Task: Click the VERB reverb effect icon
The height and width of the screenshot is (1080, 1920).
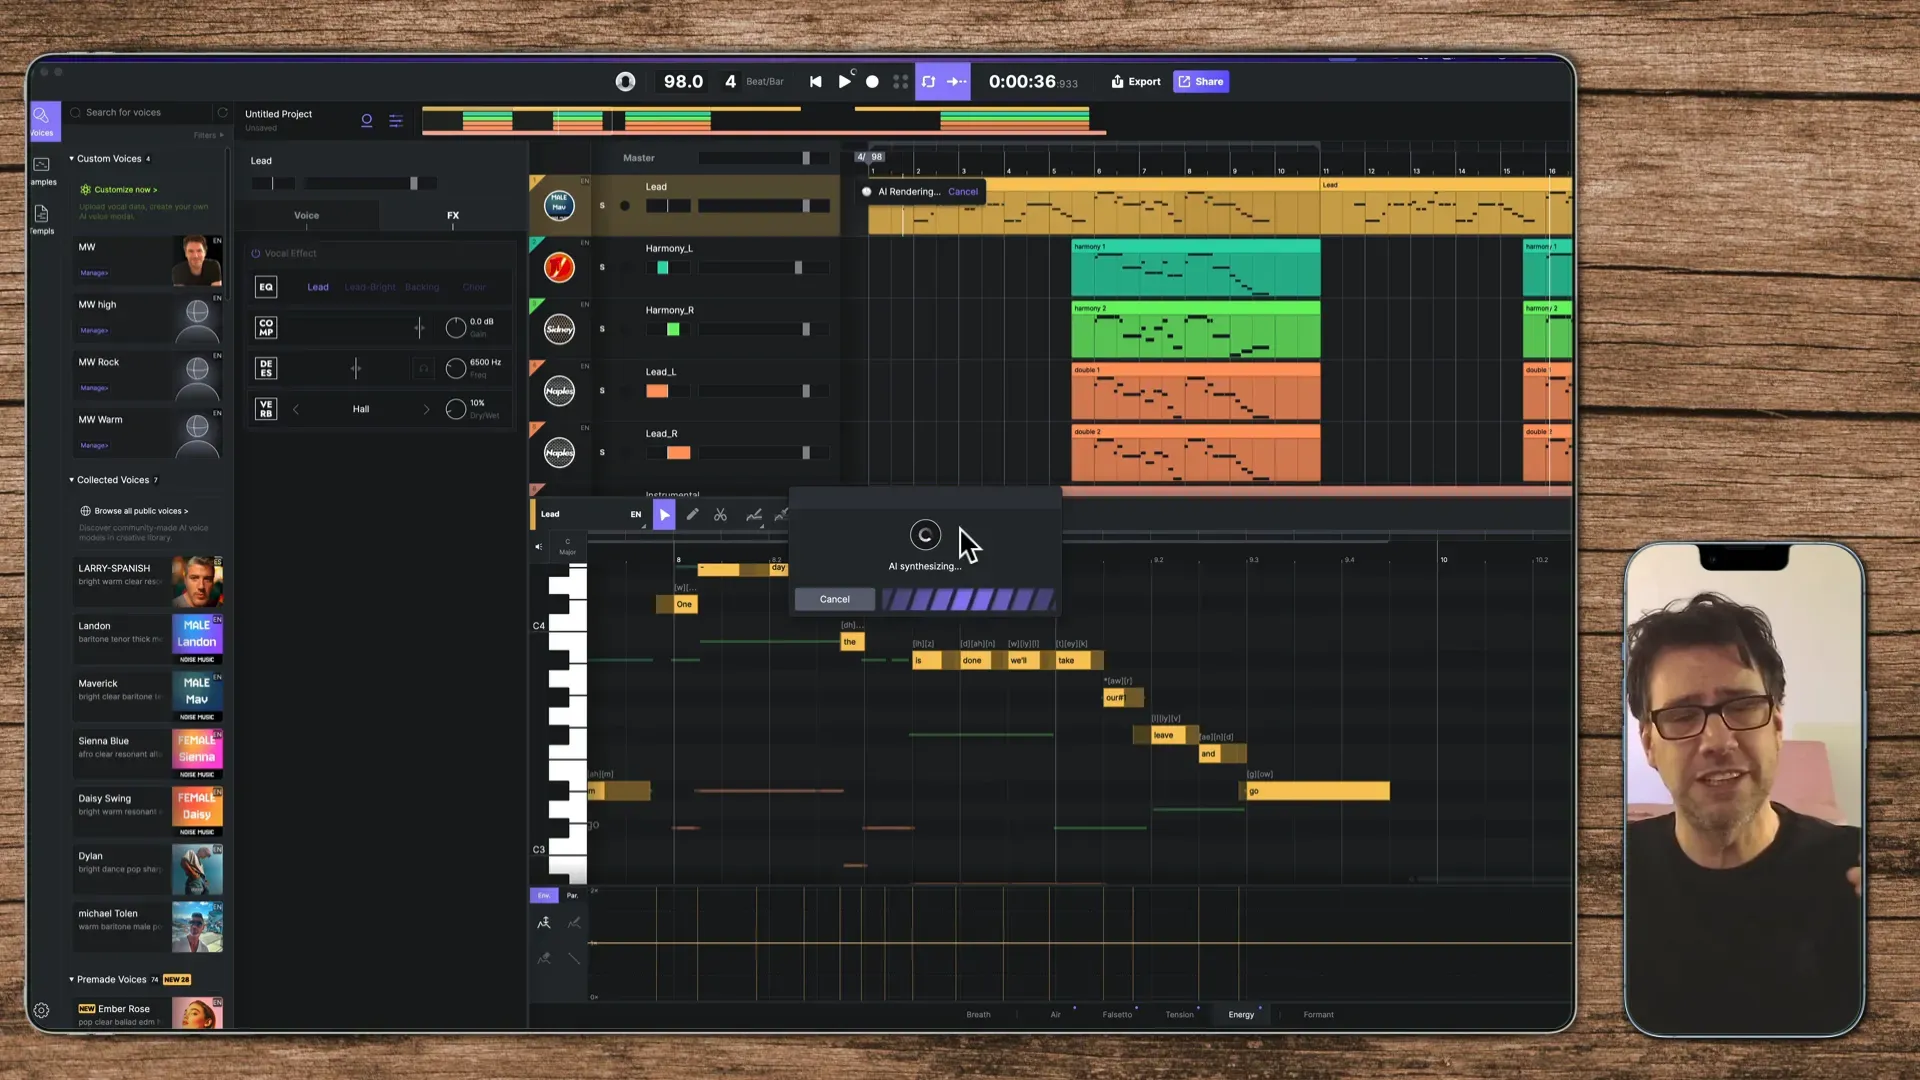Action: [266, 408]
